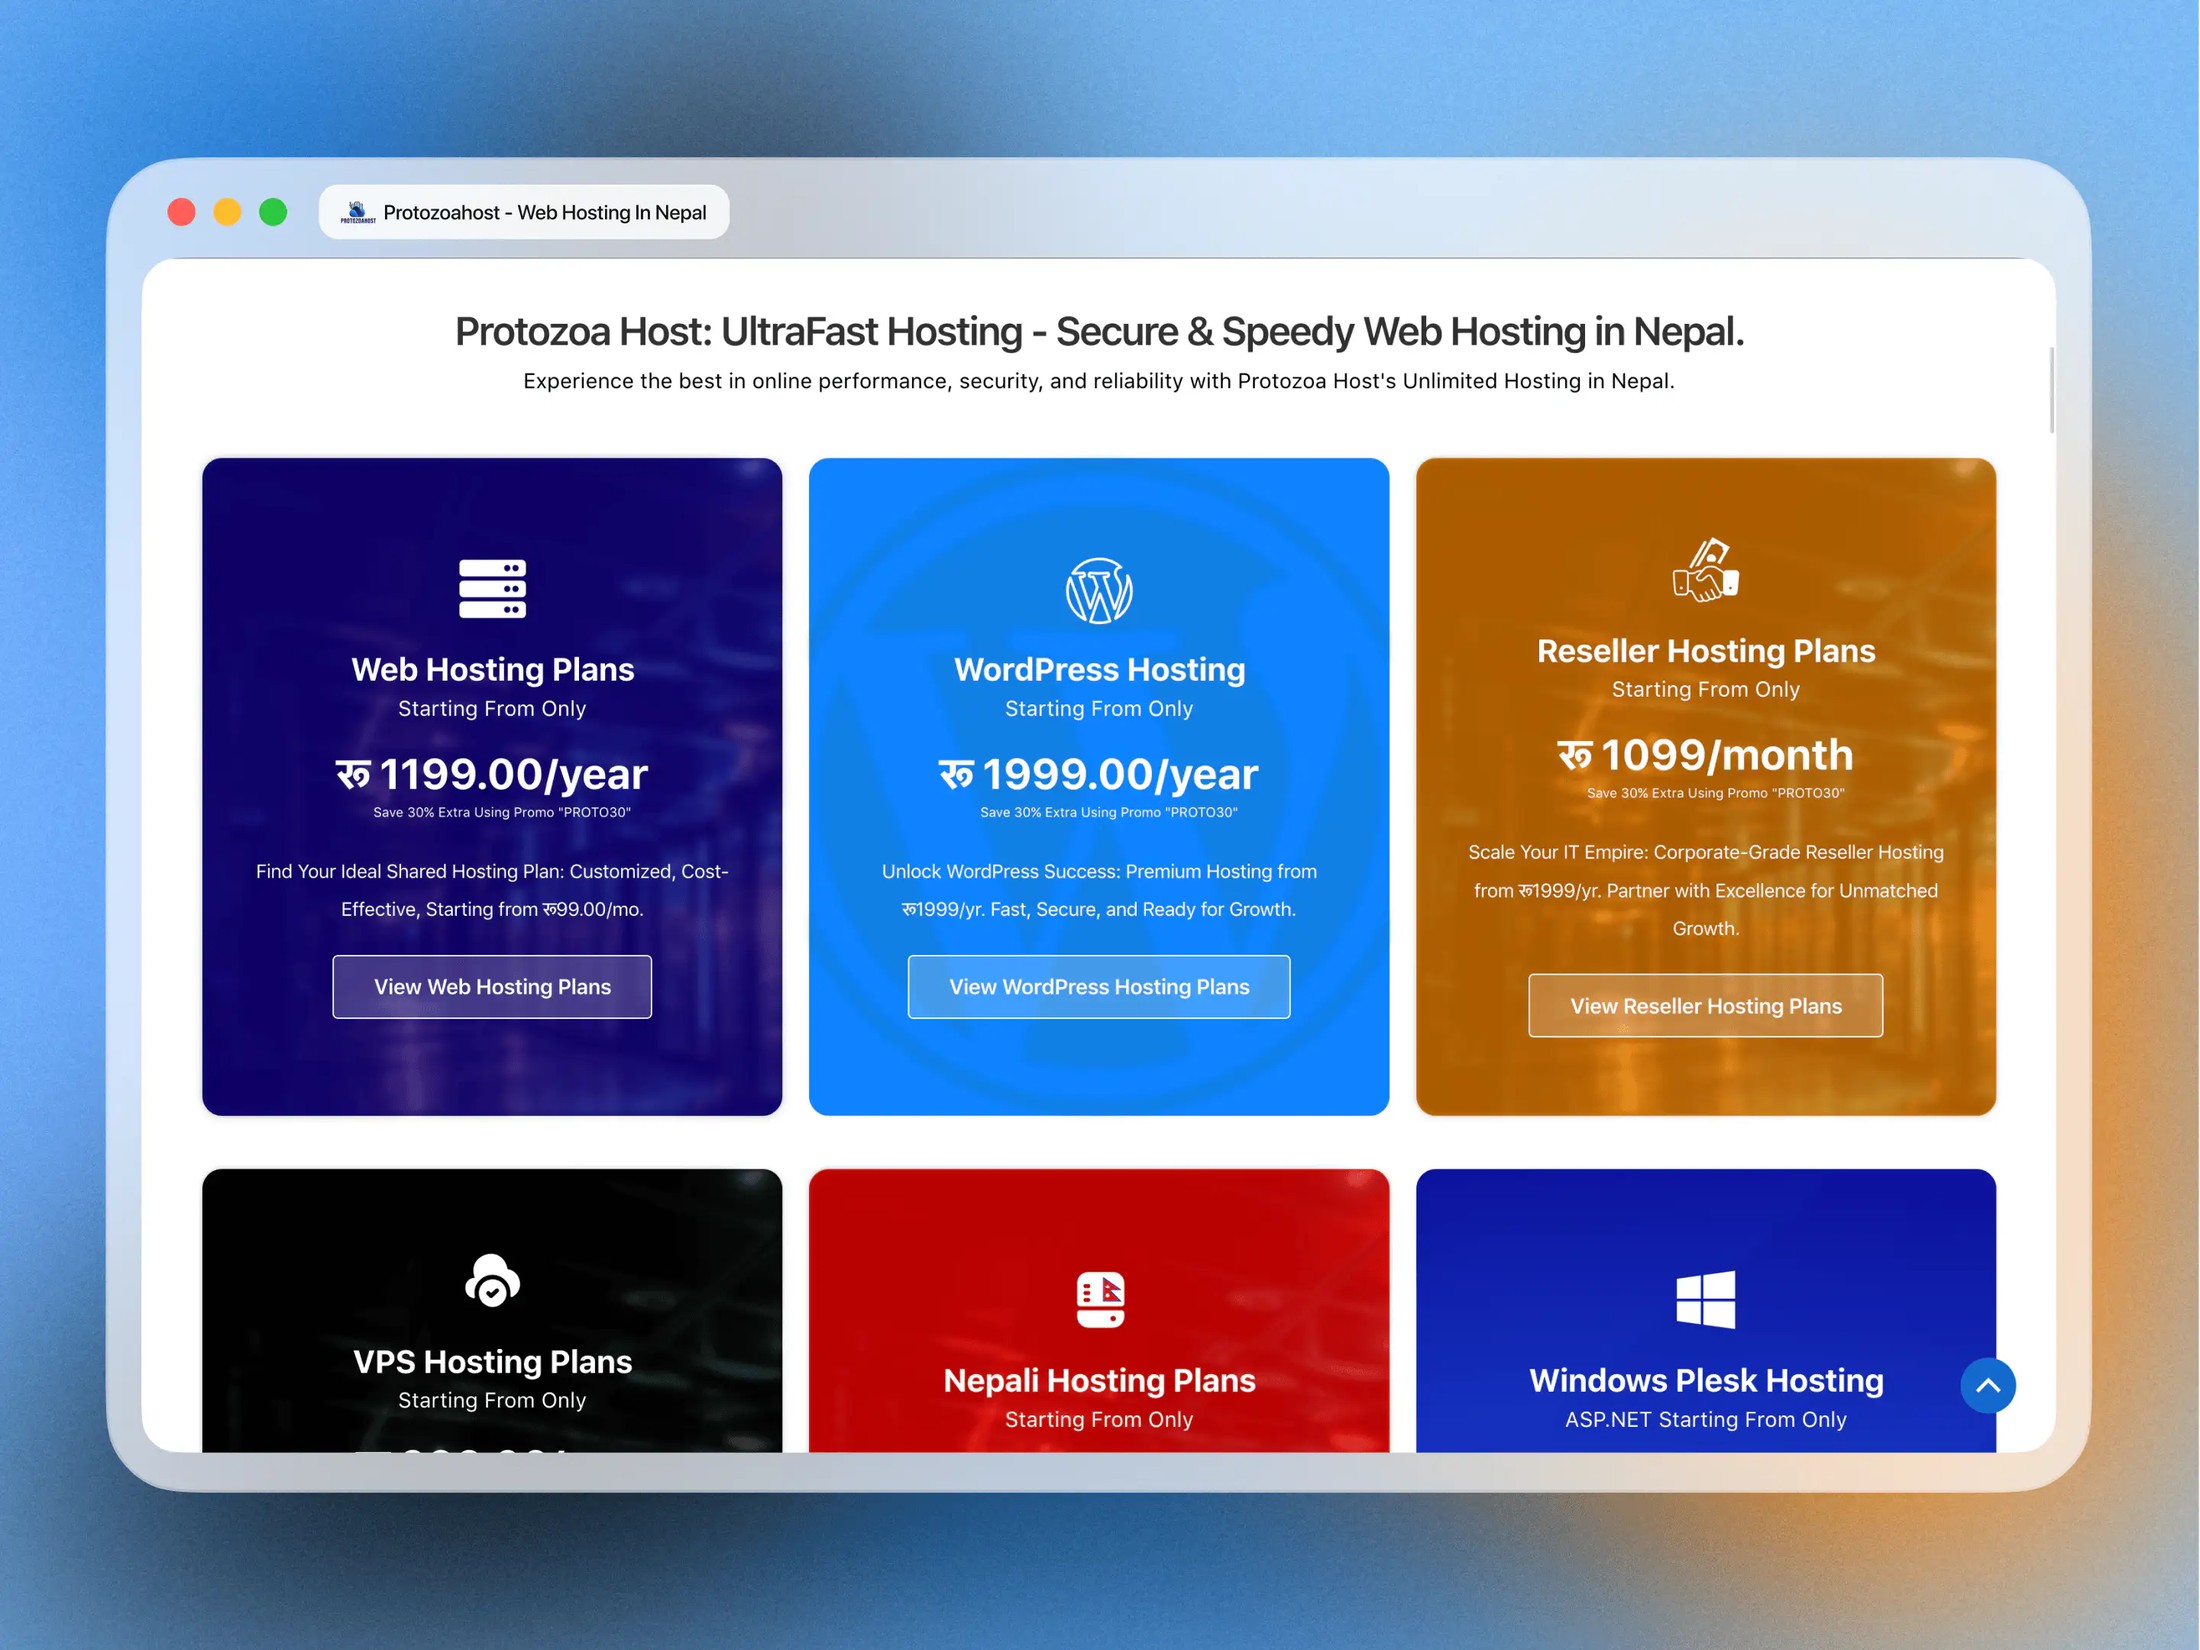Click the promo text under 1999.00/year price
The width and height of the screenshot is (2200, 1650).
1109,812
